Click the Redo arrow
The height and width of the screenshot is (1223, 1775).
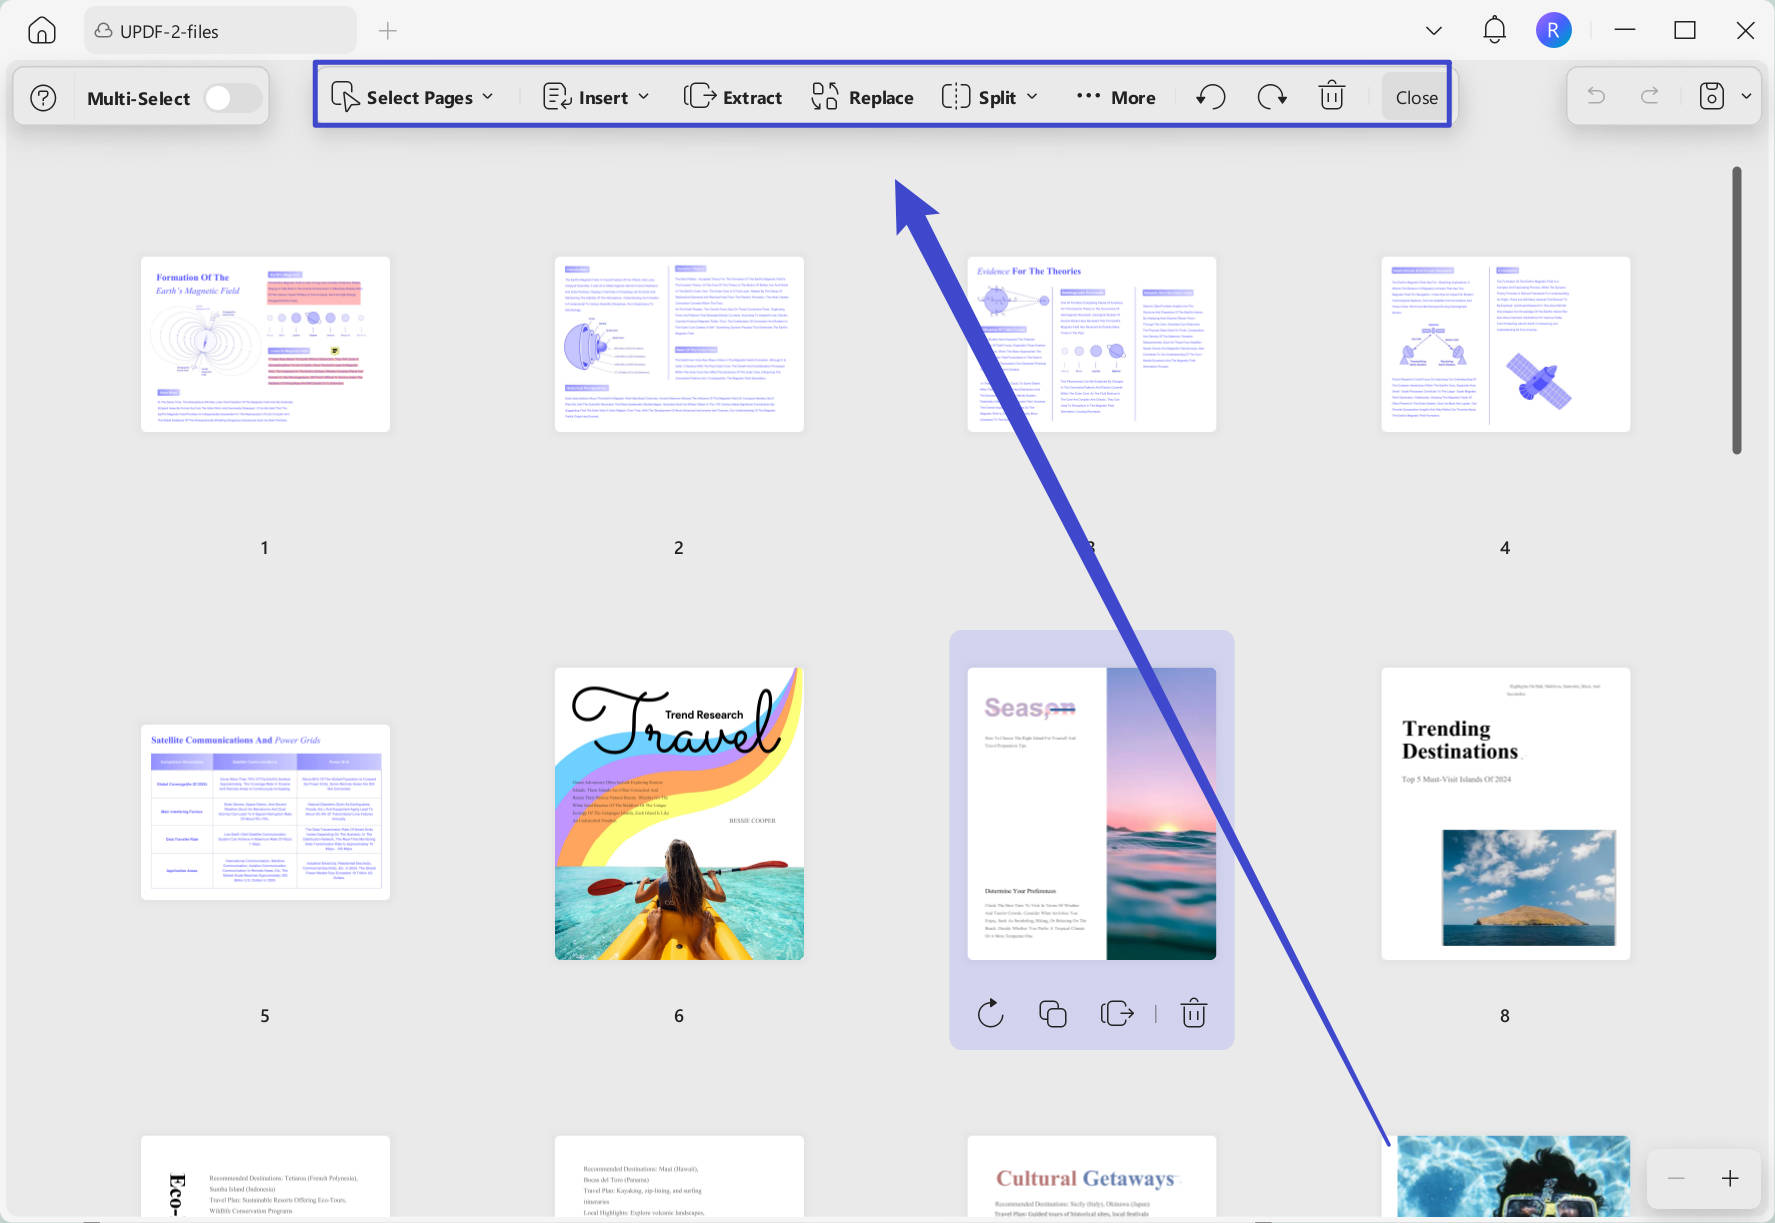1650,96
